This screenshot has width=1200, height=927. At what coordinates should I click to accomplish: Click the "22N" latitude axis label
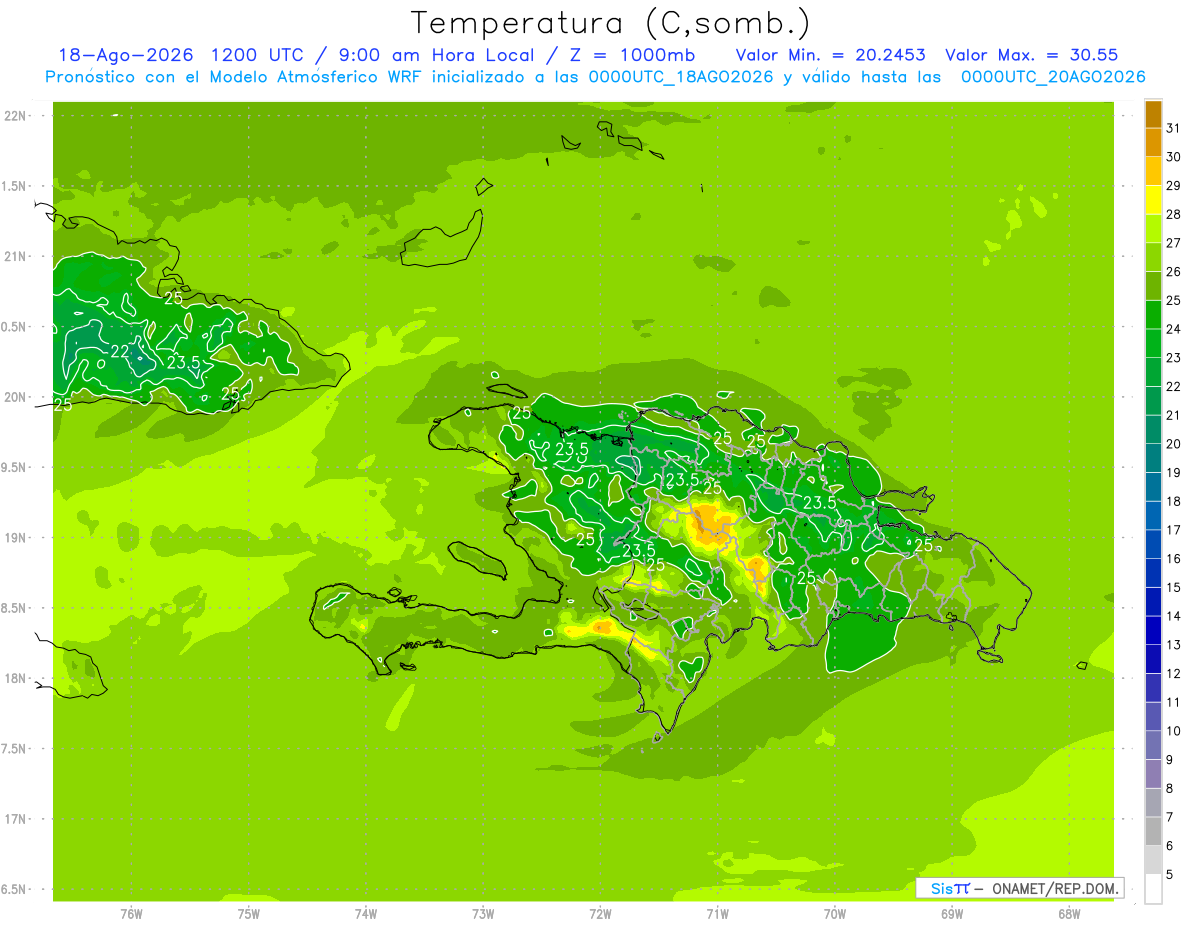click(16, 116)
